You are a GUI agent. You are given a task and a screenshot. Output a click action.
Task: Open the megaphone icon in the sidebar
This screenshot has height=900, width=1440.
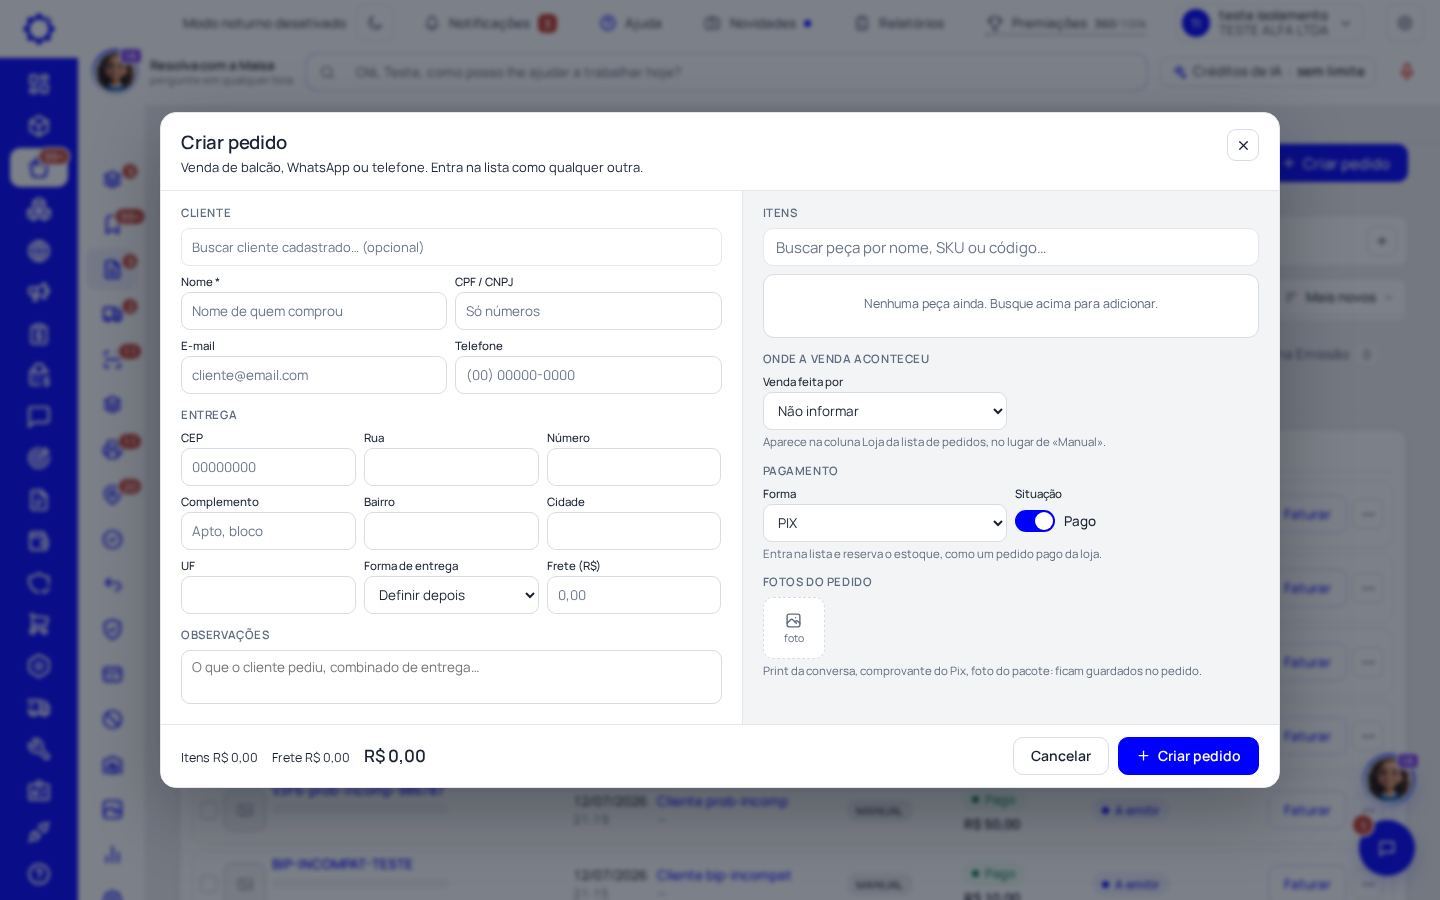click(x=39, y=292)
